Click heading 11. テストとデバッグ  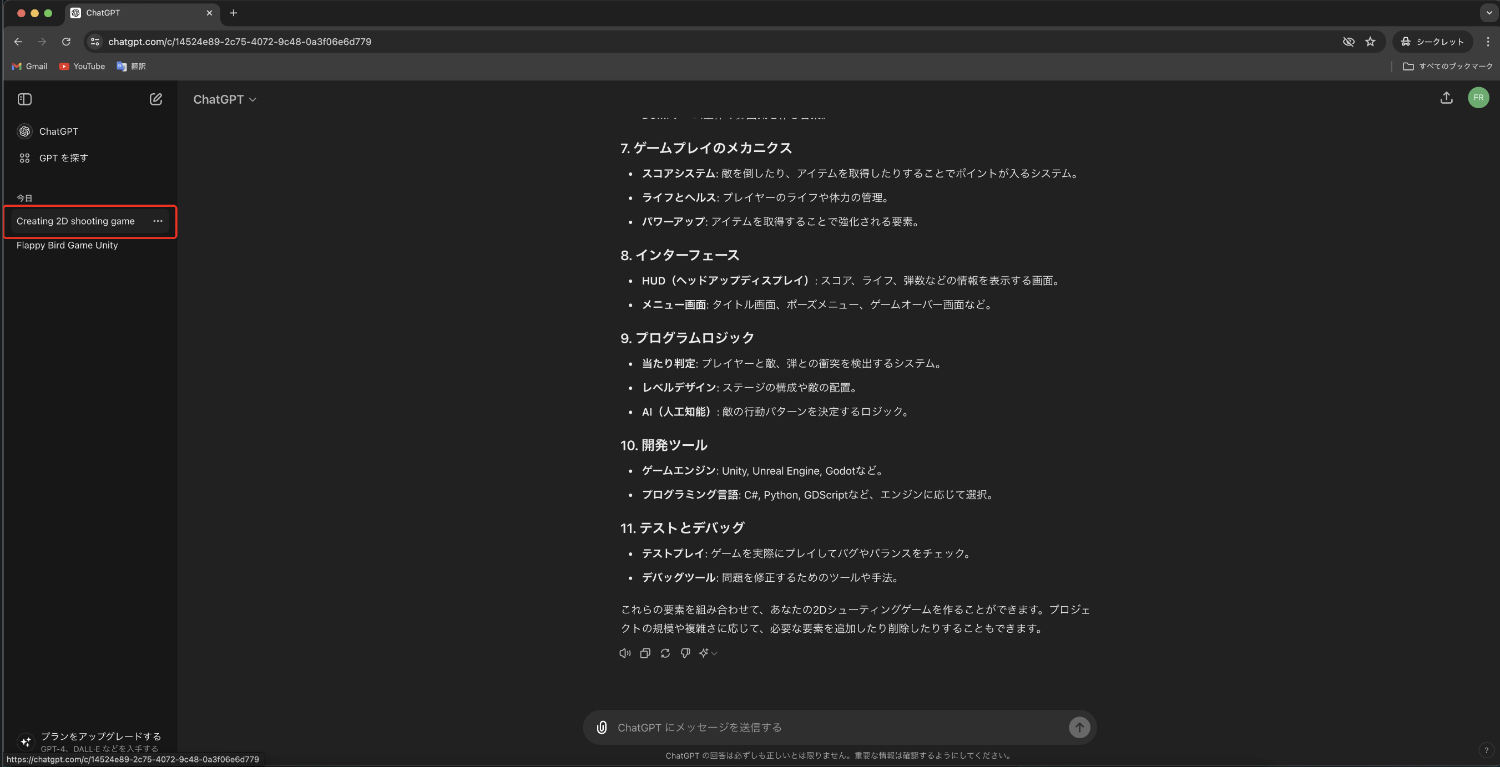click(682, 527)
